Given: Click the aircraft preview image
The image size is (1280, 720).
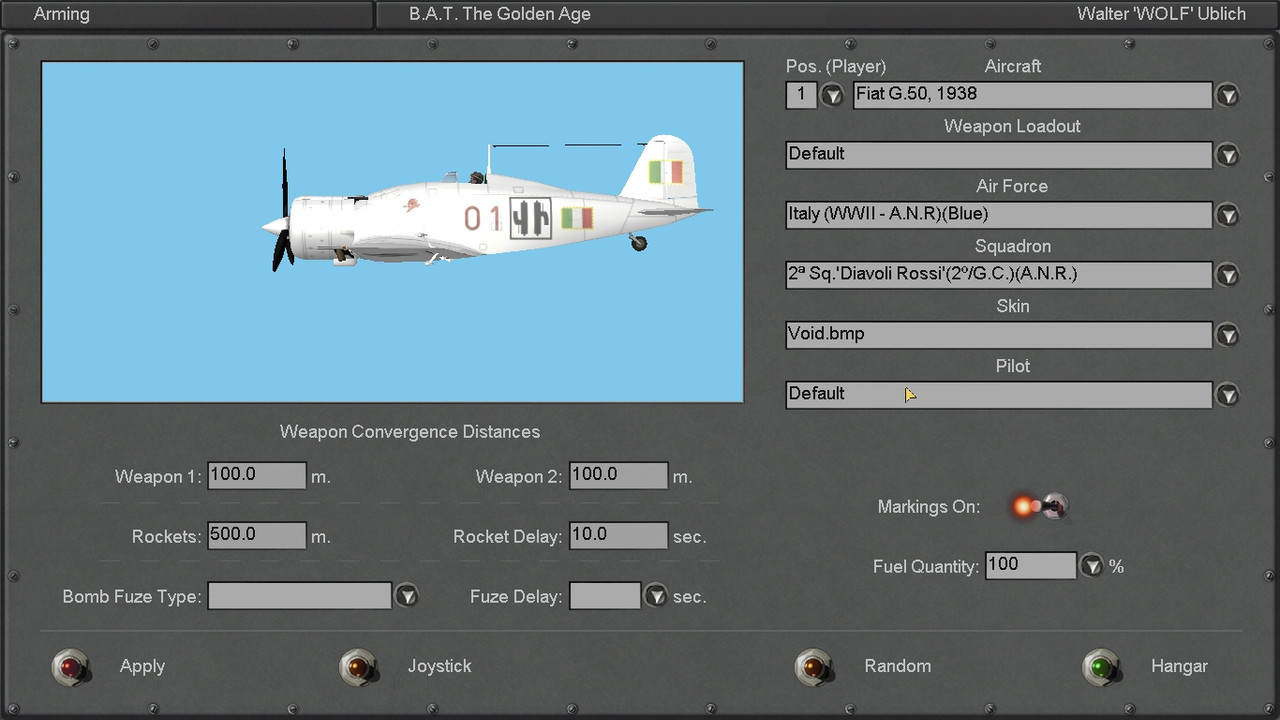Looking at the screenshot, I should pyautogui.click(x=392, y=232).
